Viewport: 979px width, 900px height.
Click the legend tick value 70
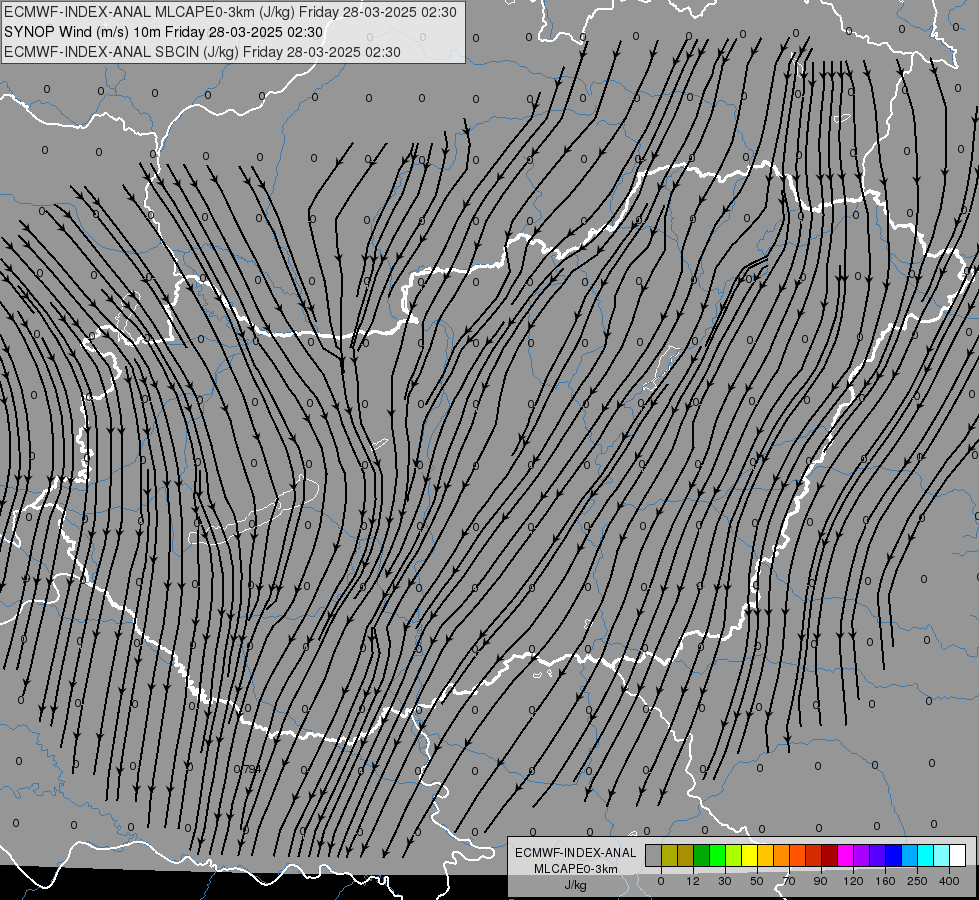tap(789, 881)
